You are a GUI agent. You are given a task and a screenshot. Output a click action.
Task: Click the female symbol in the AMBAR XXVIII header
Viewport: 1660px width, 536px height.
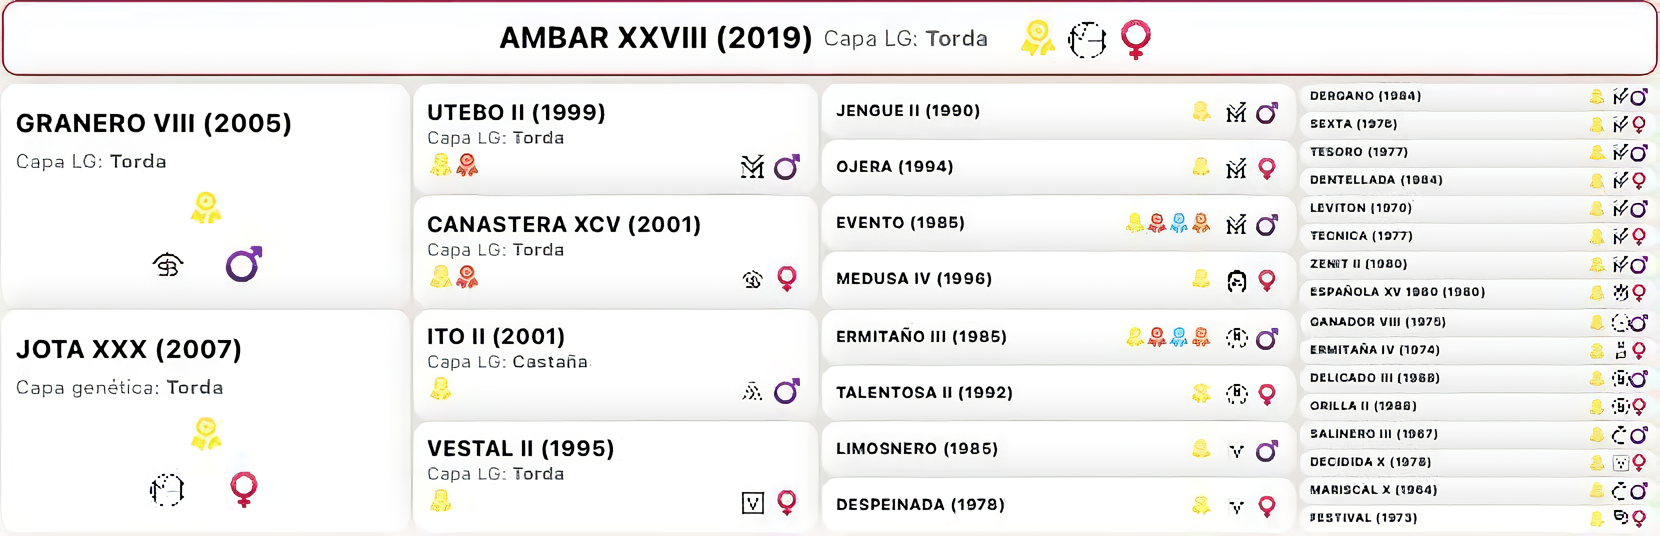[x=1135, y=39]
